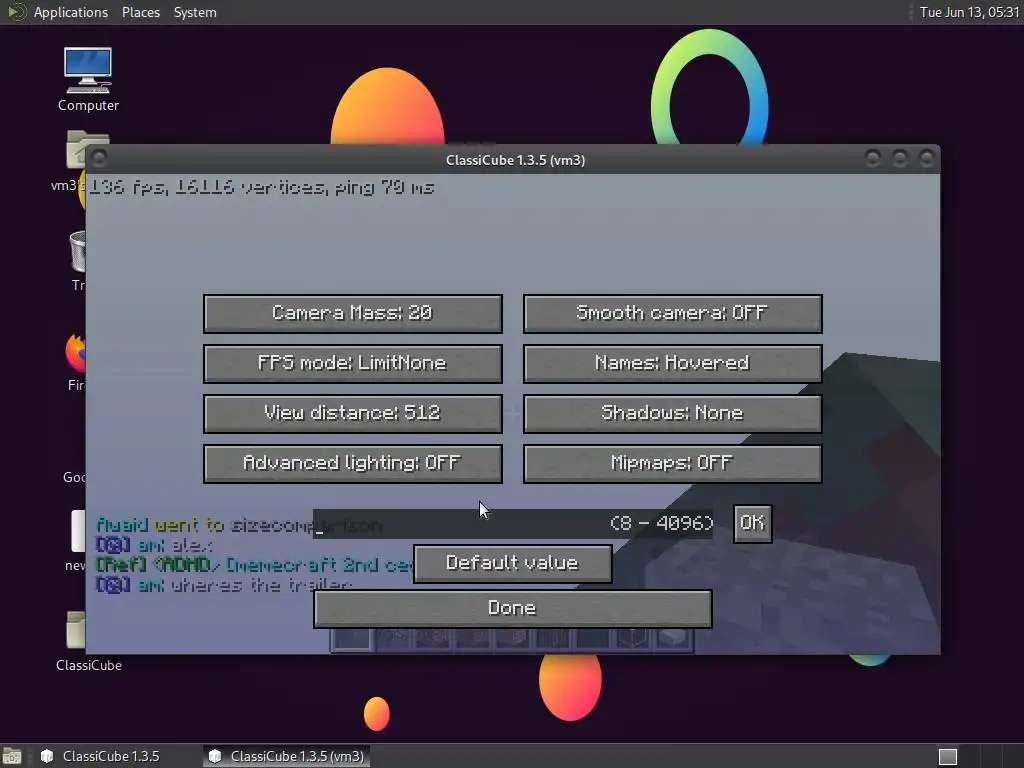
Task: Click Done to close options
Action: coord(513,609)
